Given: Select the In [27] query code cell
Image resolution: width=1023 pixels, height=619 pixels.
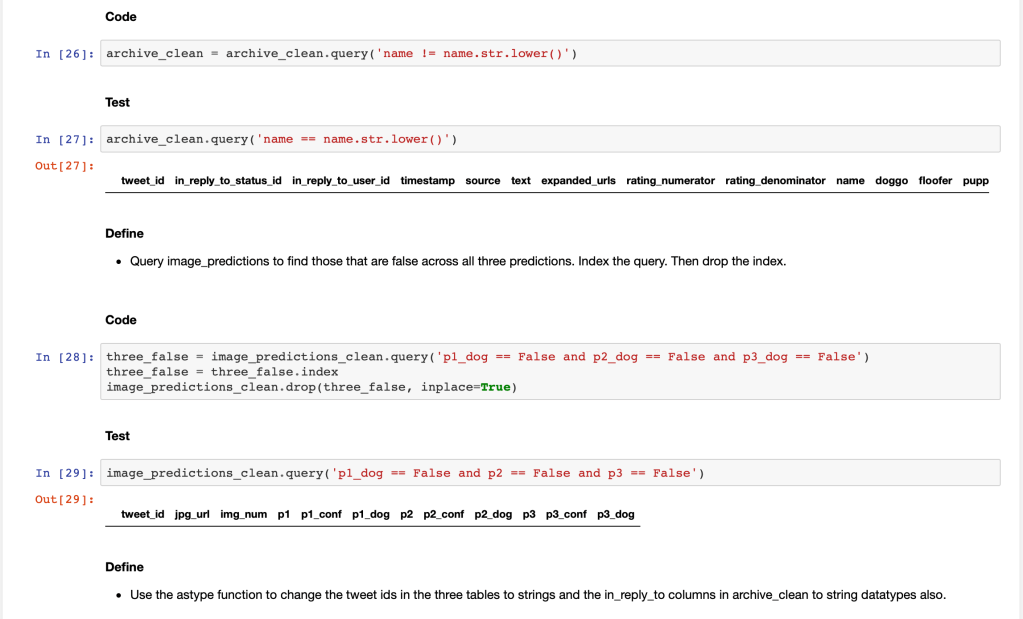Looking at the screenshot, I should [x=550, y=139].
